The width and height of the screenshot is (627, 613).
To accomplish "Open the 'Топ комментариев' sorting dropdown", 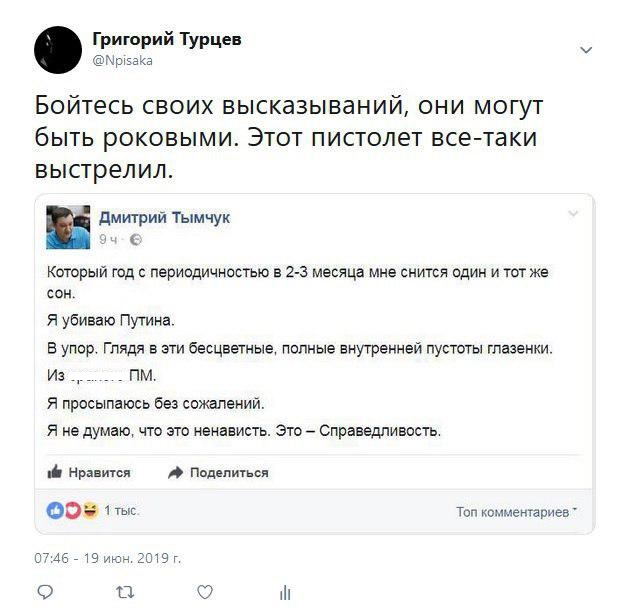I will coord(516,512).
